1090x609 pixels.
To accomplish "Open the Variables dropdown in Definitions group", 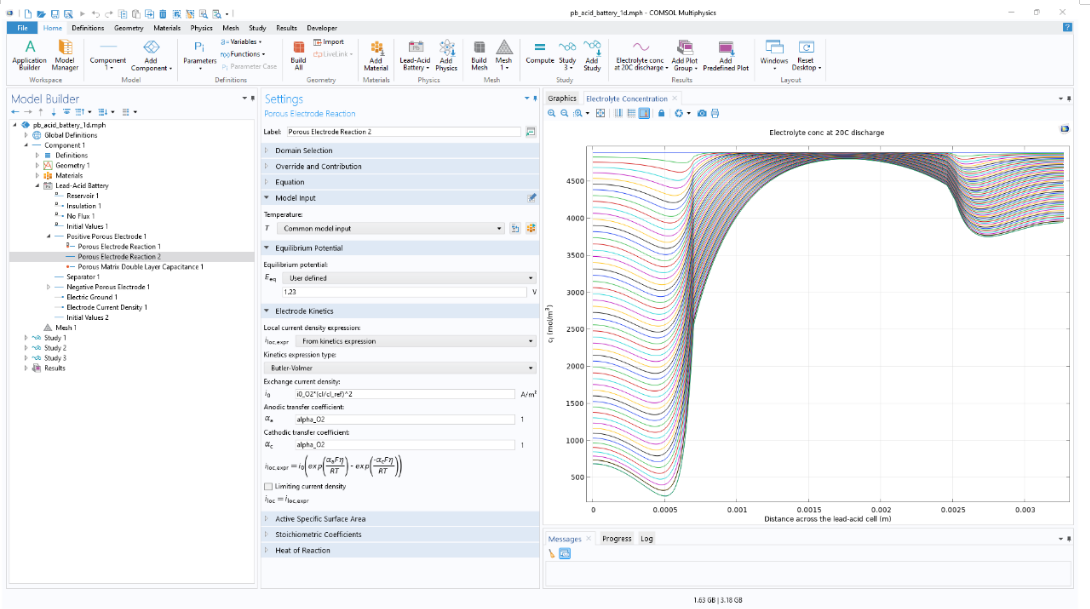I will coord(241,42).
